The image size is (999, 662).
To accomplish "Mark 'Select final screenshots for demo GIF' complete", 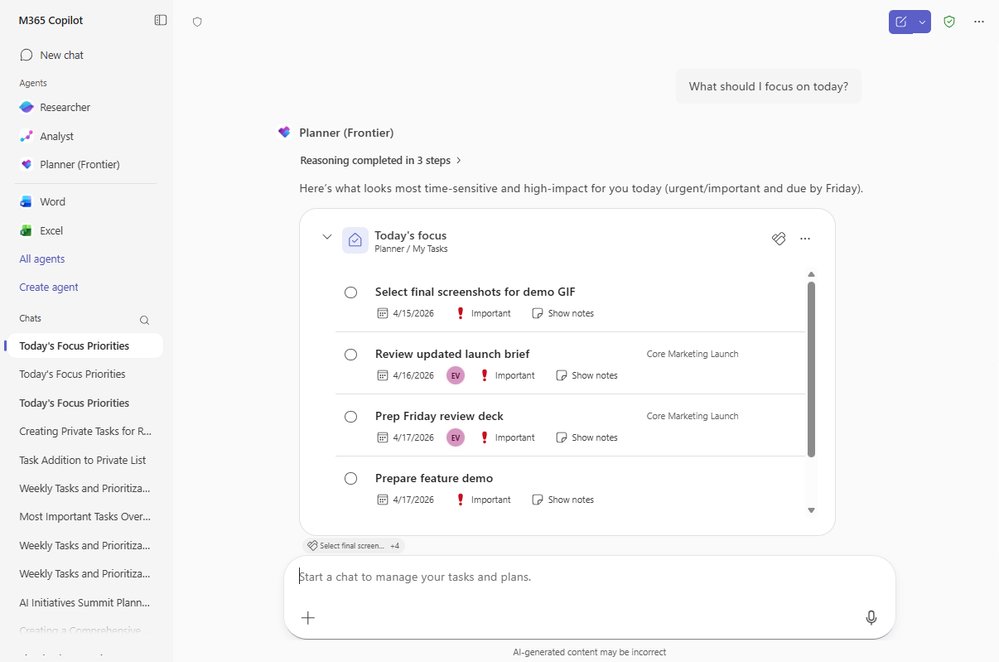I will click(351, 292).
